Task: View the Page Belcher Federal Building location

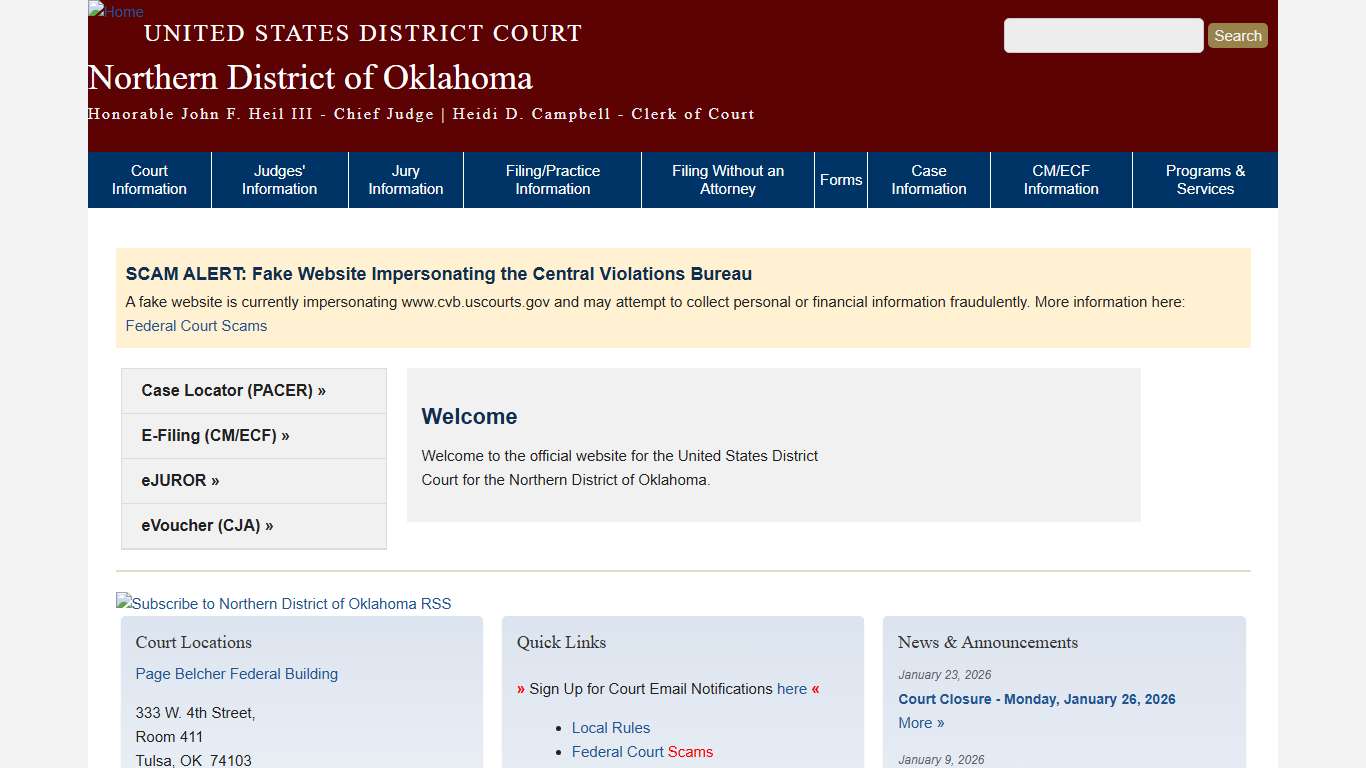Action: [x=236, y=673]
